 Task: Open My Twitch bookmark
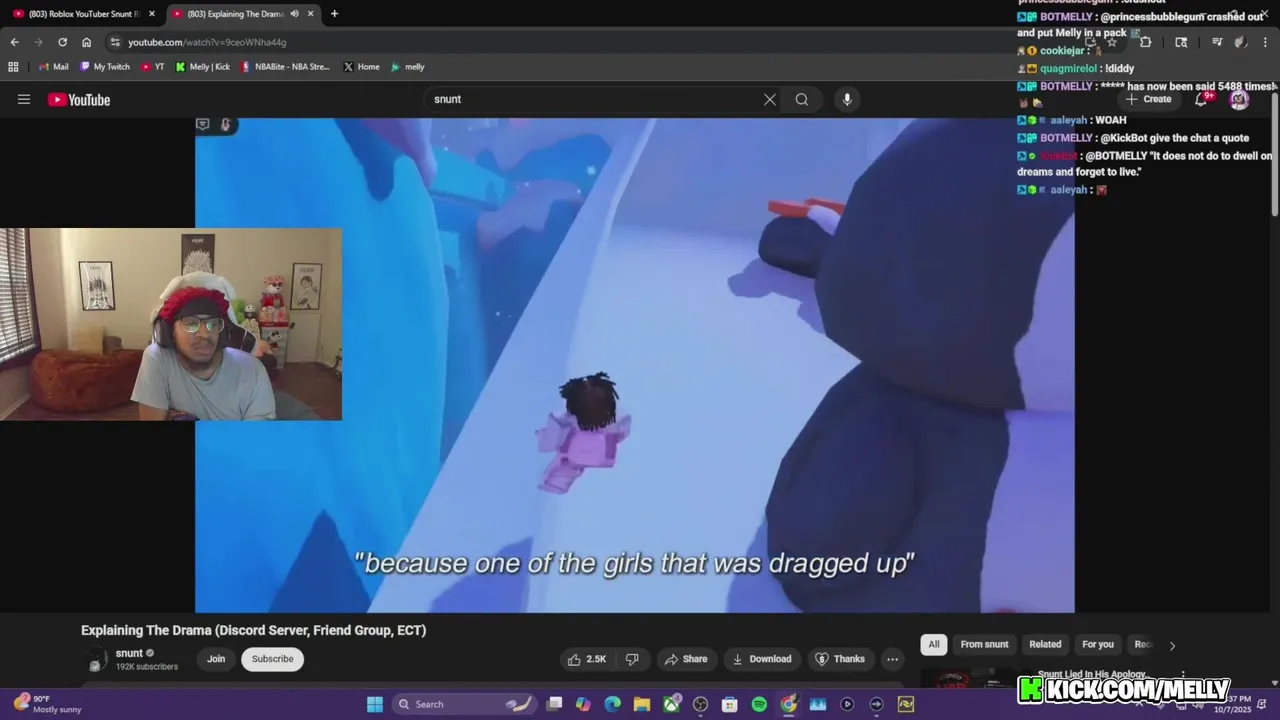[104, 67]
